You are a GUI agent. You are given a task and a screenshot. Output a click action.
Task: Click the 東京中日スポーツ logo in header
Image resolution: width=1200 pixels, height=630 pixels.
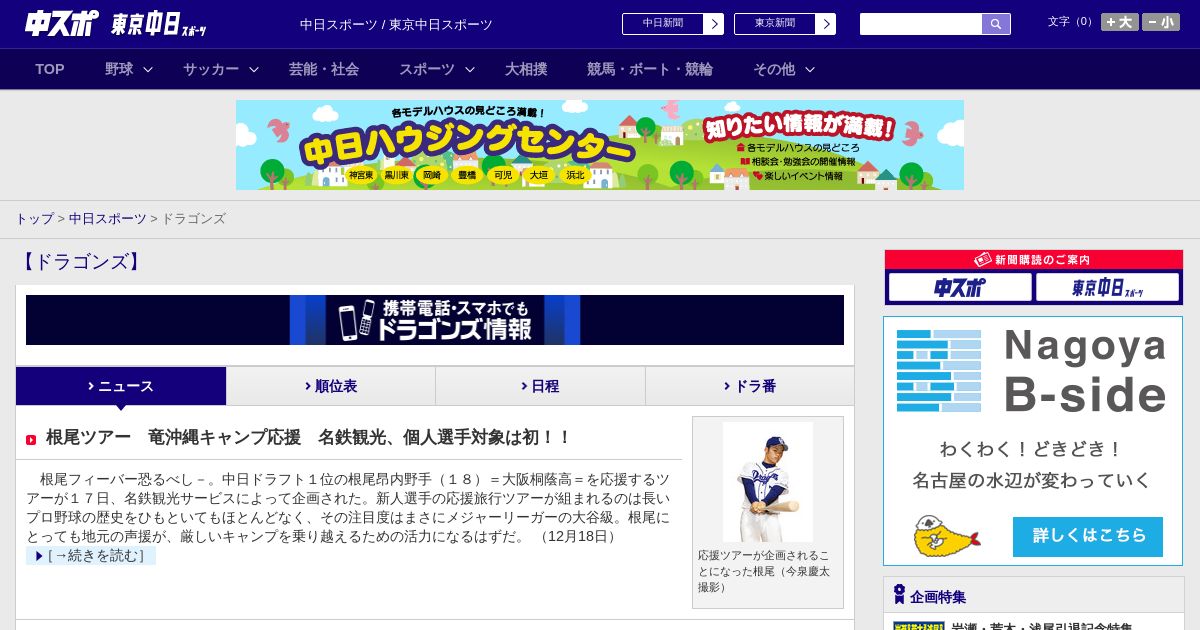[160, 24]
